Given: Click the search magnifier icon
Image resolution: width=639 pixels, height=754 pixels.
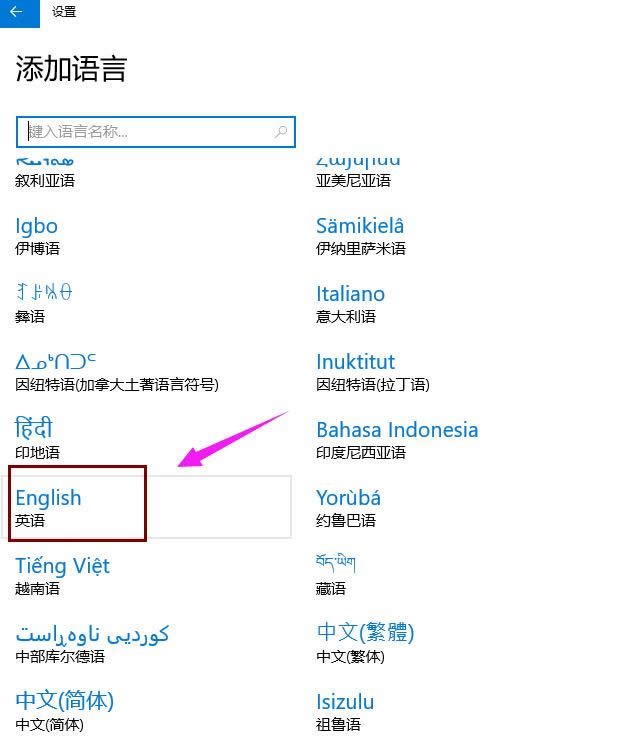Looking at the screenshot, I should [x=281, y=131].
